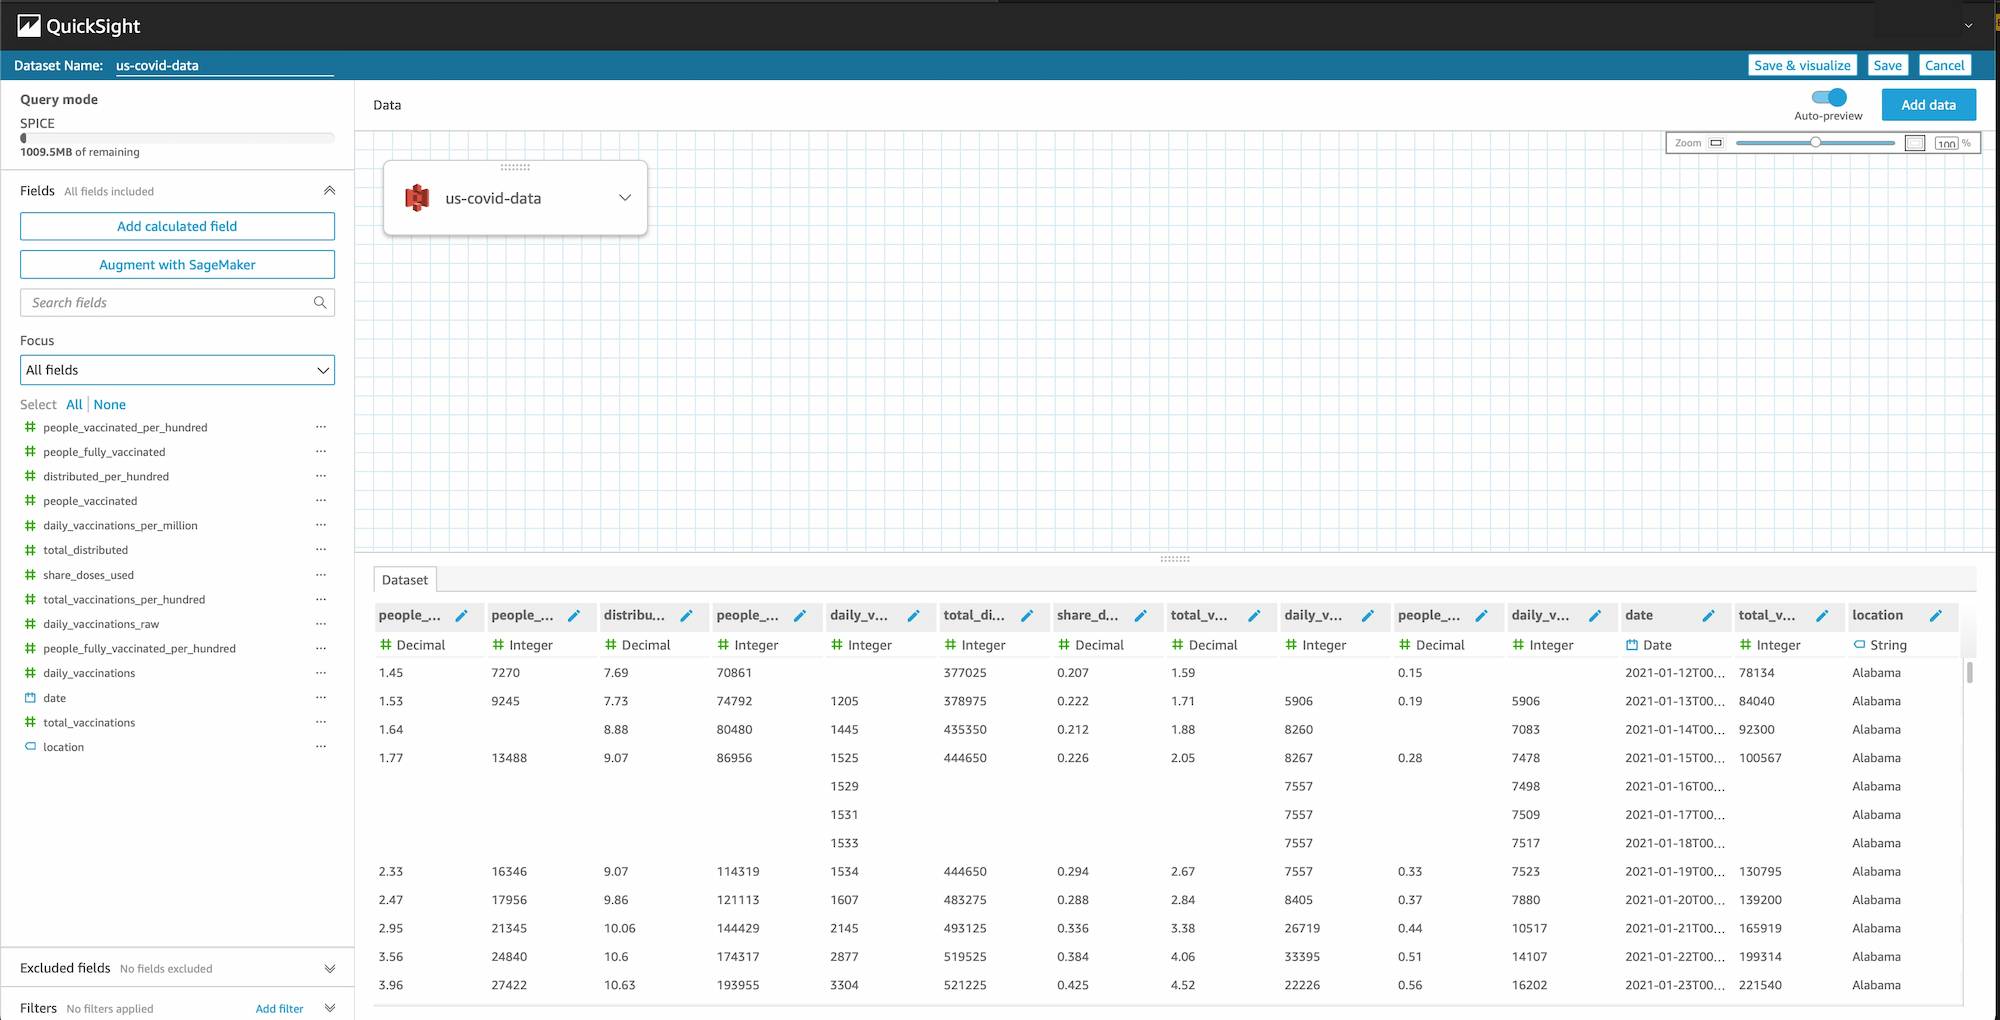Click the Dataset Name input field

coord(224,66)
